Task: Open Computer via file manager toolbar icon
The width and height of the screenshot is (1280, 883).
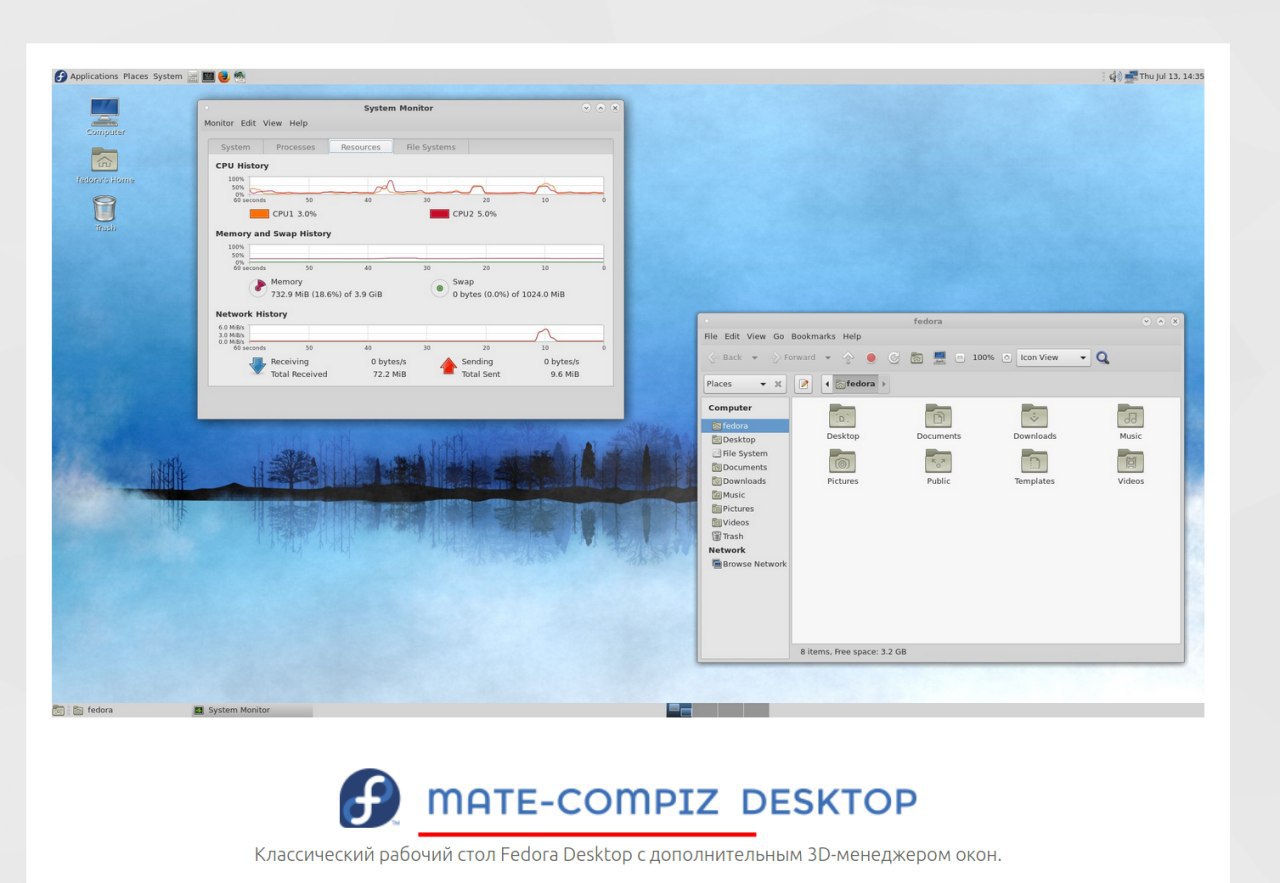Action: tap(939, 357)
